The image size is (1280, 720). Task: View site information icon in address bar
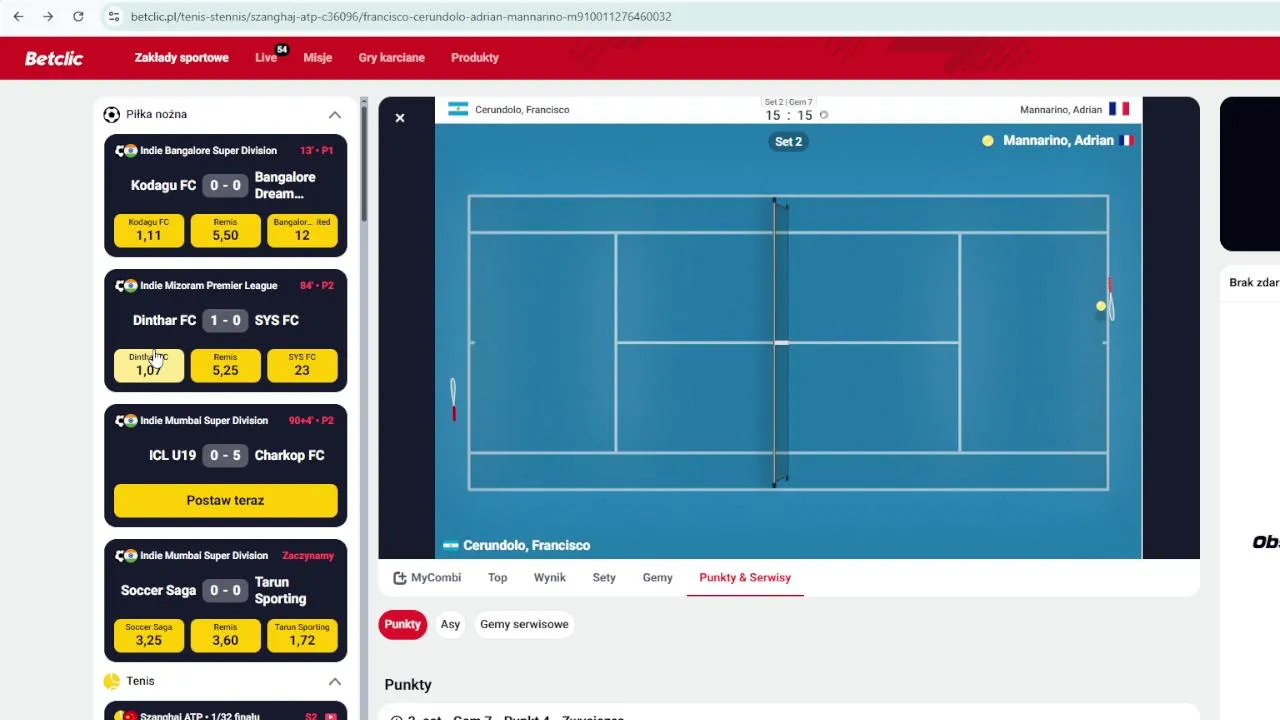tap(113, 17)
